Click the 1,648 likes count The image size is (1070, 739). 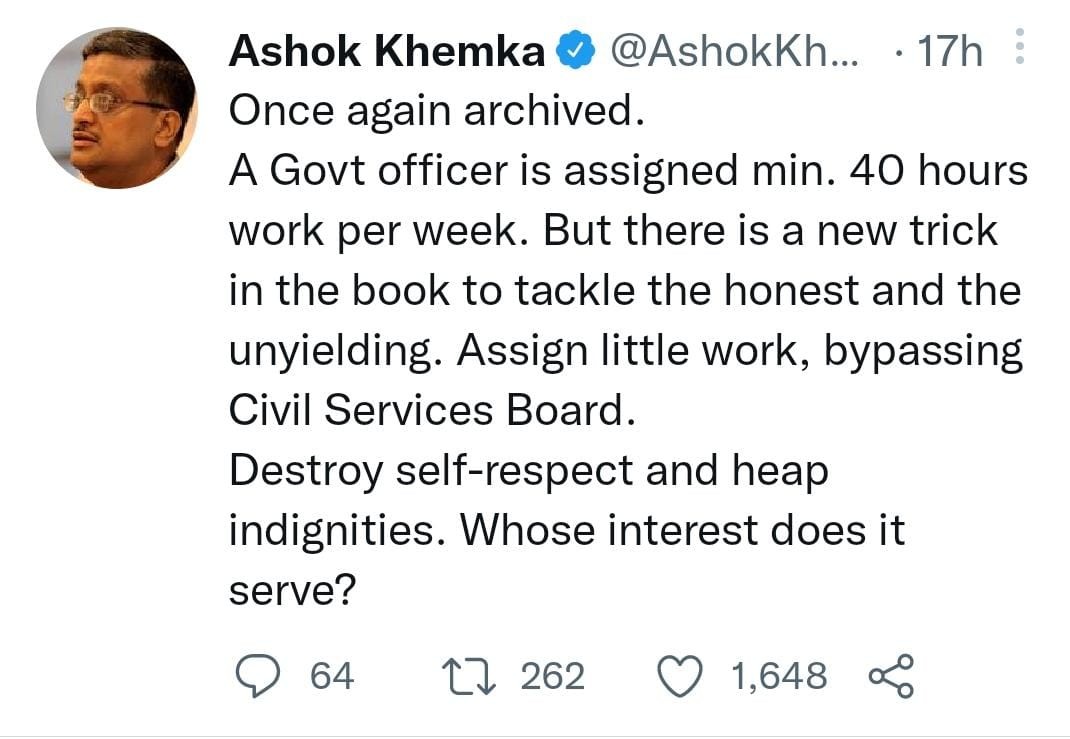pyautogui.click(x=779, y=676)
